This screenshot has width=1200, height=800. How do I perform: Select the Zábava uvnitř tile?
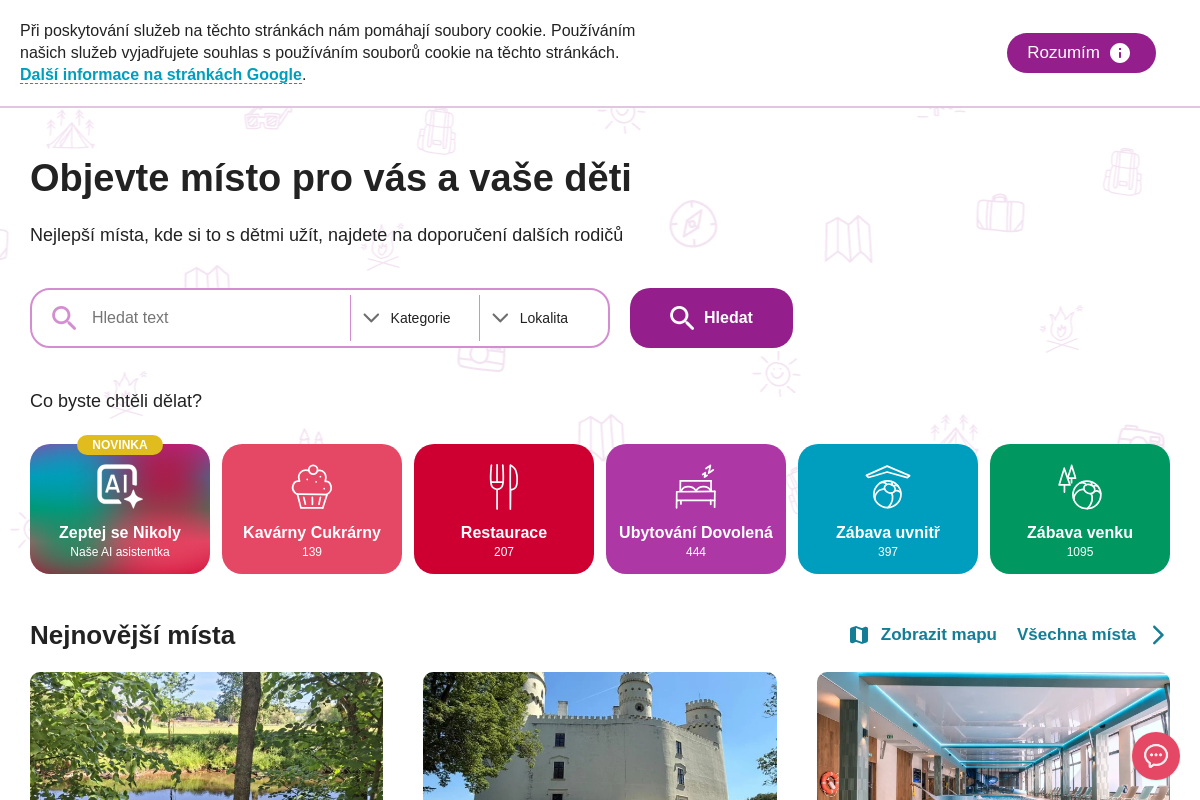coord(888,509)
